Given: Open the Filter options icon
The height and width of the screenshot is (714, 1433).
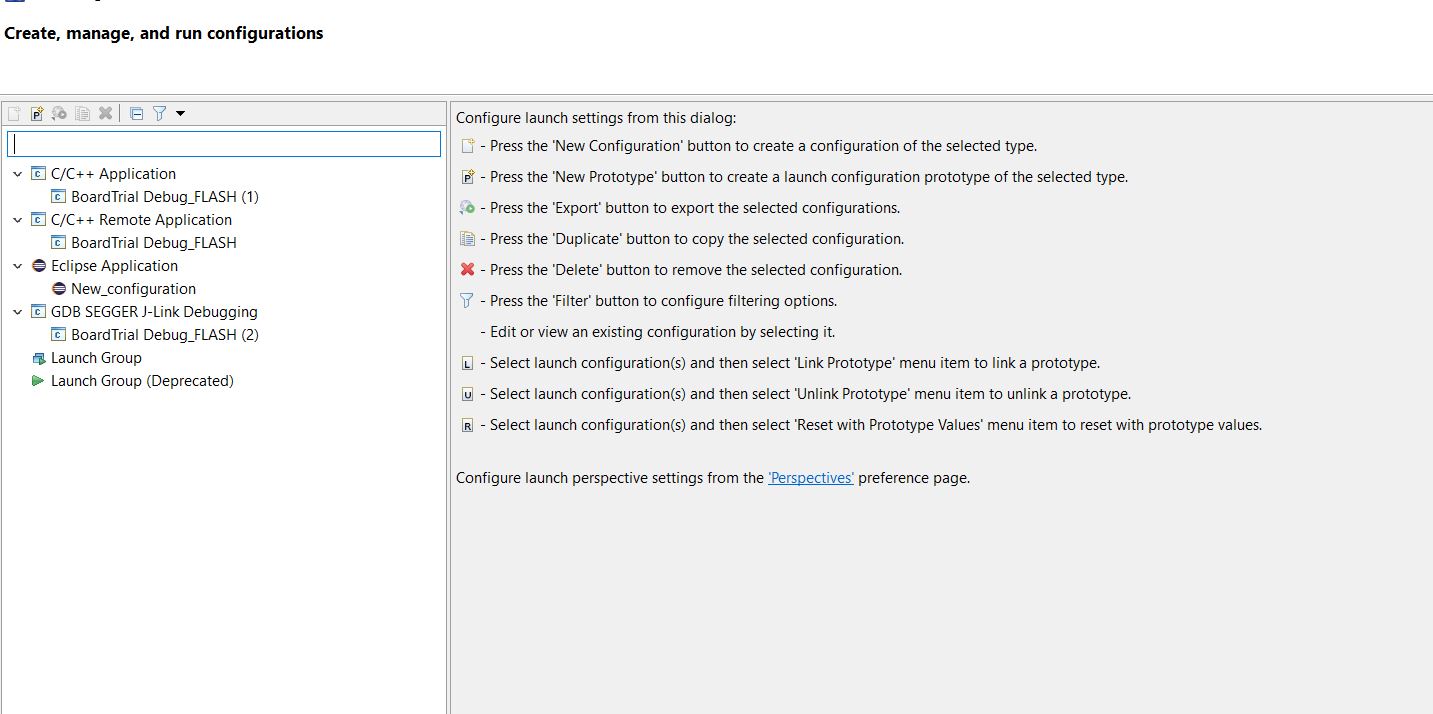Looking at the screenshot, I should click(x=159, y=113).
